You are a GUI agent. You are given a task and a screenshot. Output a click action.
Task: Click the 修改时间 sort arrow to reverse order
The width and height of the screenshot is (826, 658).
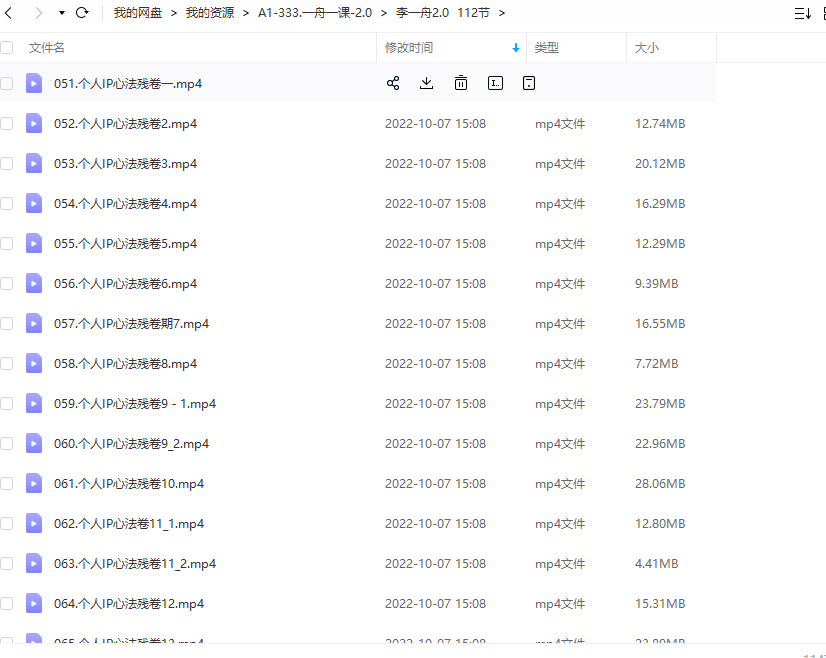click(515, 47)
